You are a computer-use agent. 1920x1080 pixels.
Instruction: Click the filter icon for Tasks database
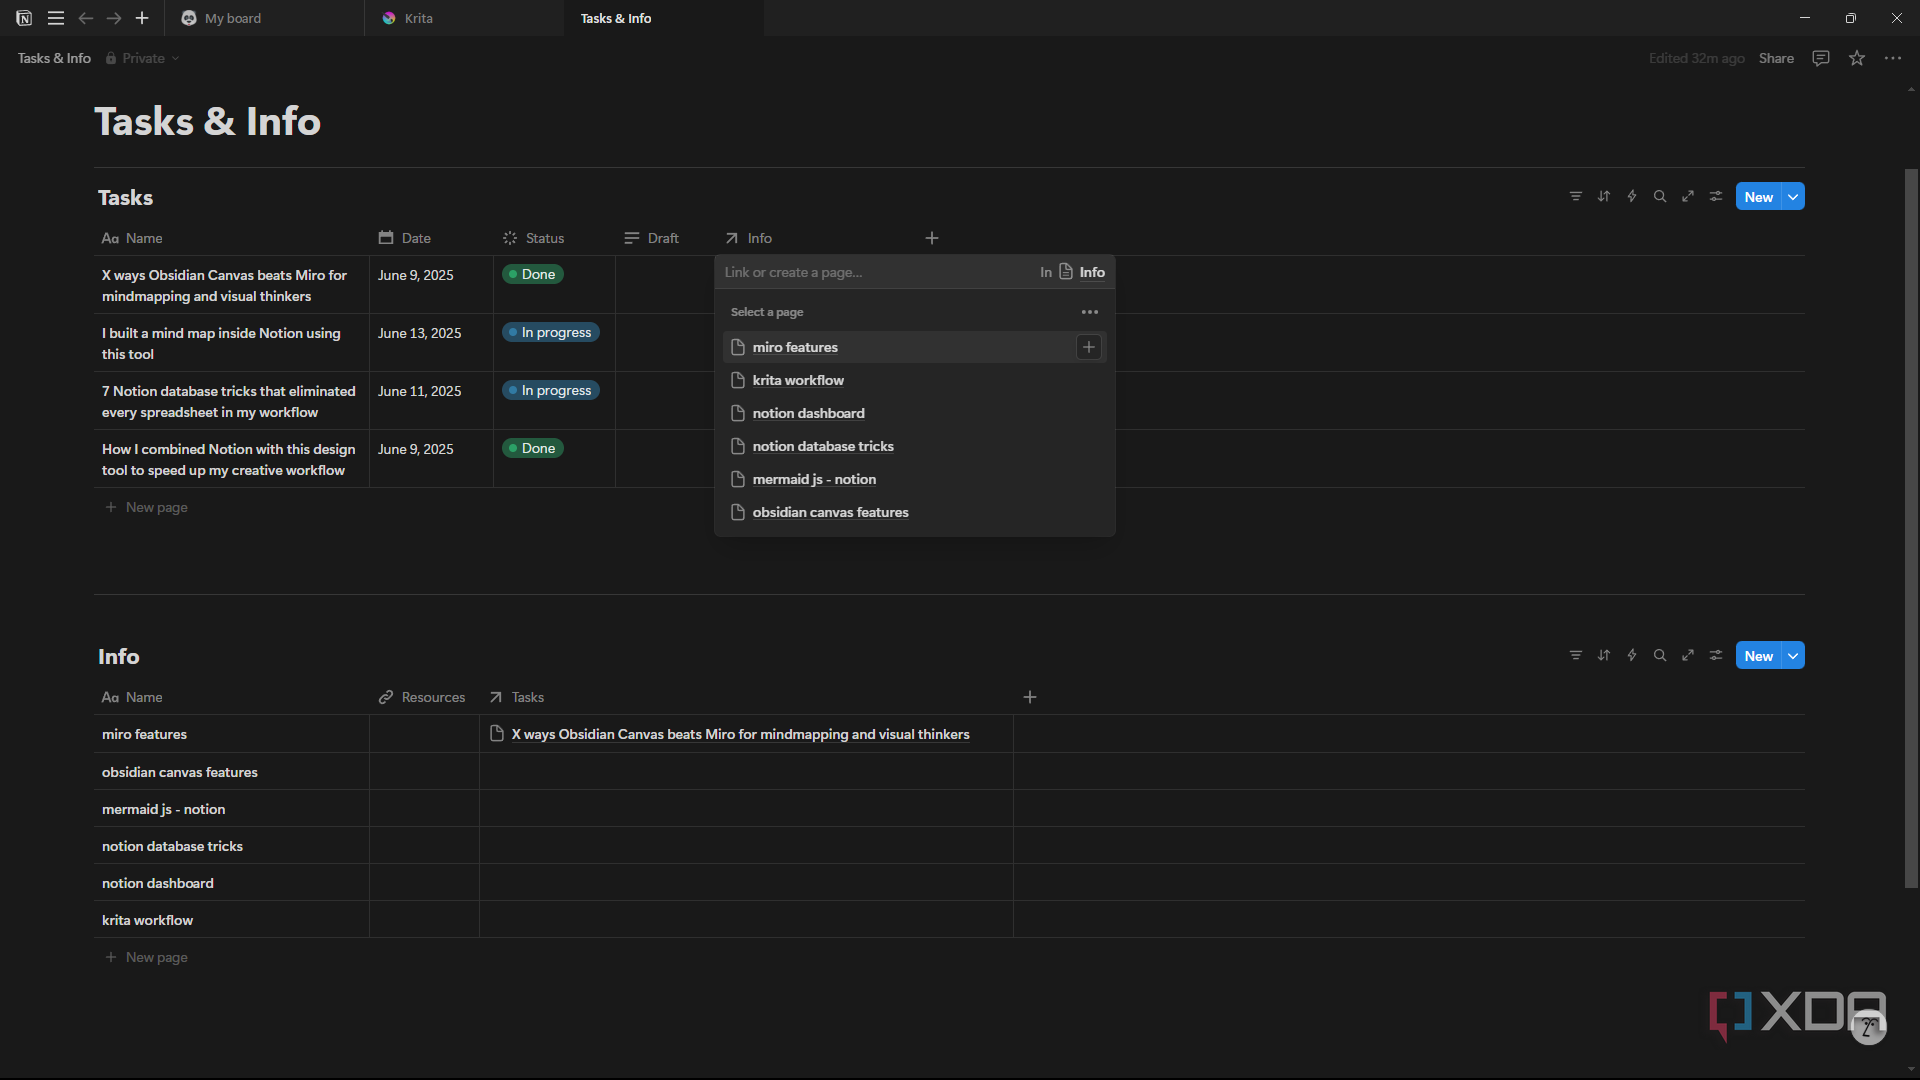tap(1576, 196)
